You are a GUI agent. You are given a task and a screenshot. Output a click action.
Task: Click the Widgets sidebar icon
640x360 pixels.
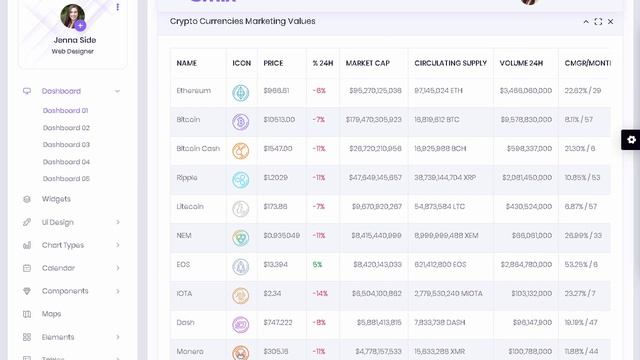click(27, 199)
